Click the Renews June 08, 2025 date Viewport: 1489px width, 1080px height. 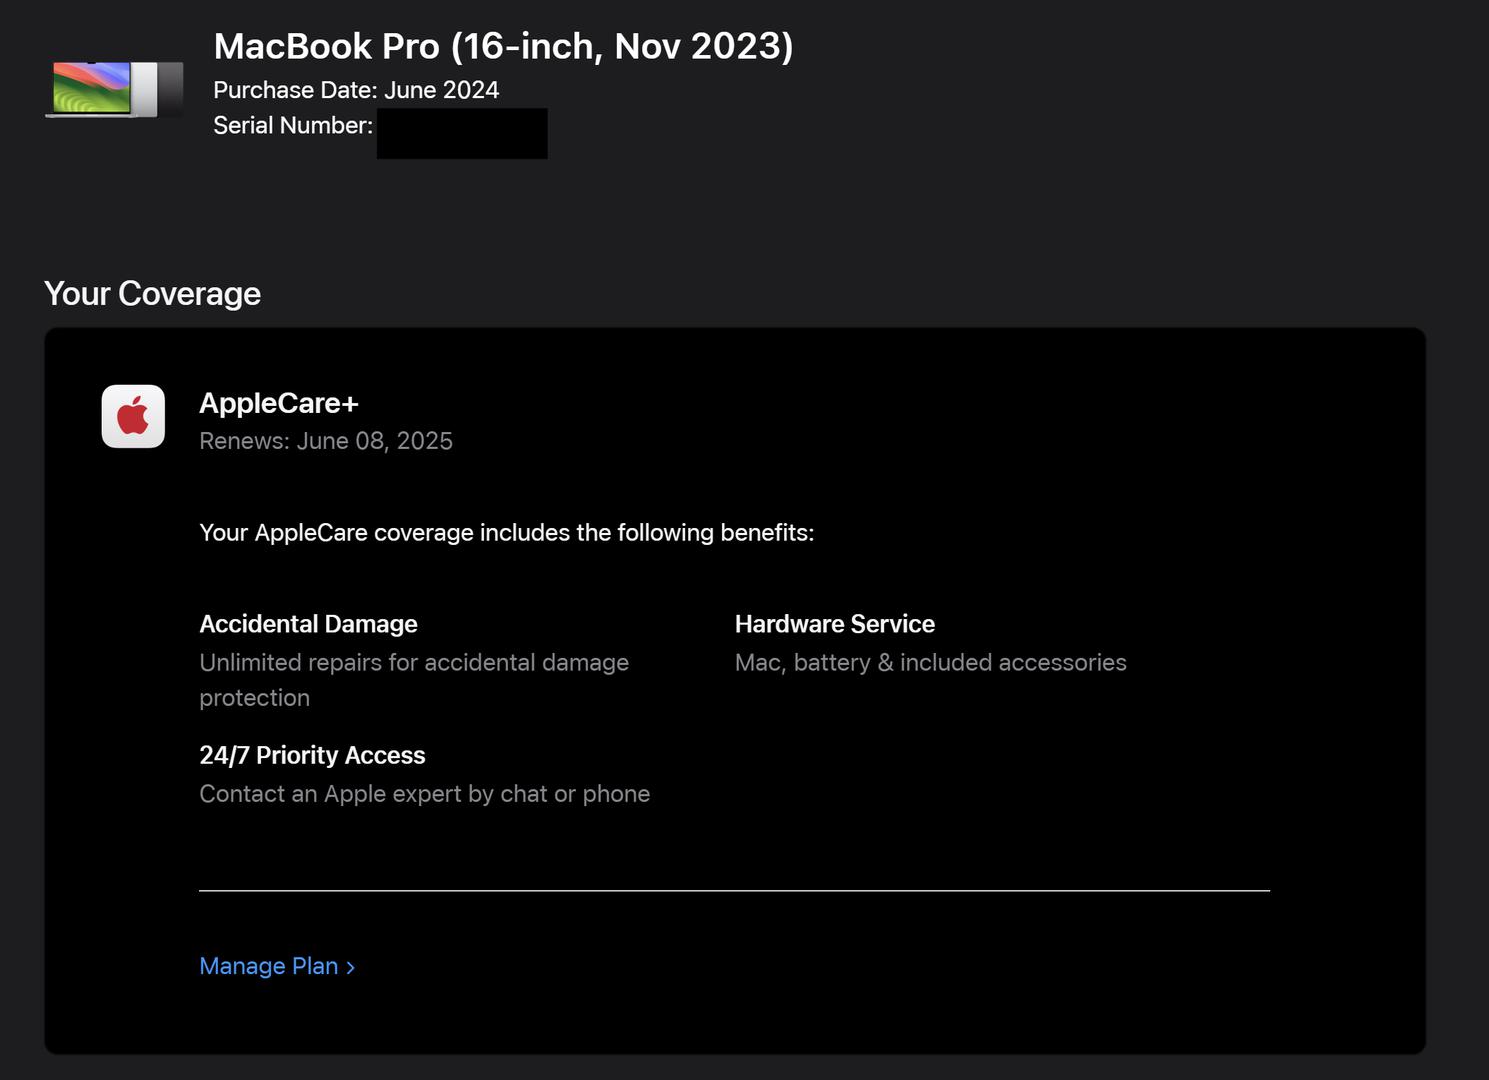tap(325, 441)
